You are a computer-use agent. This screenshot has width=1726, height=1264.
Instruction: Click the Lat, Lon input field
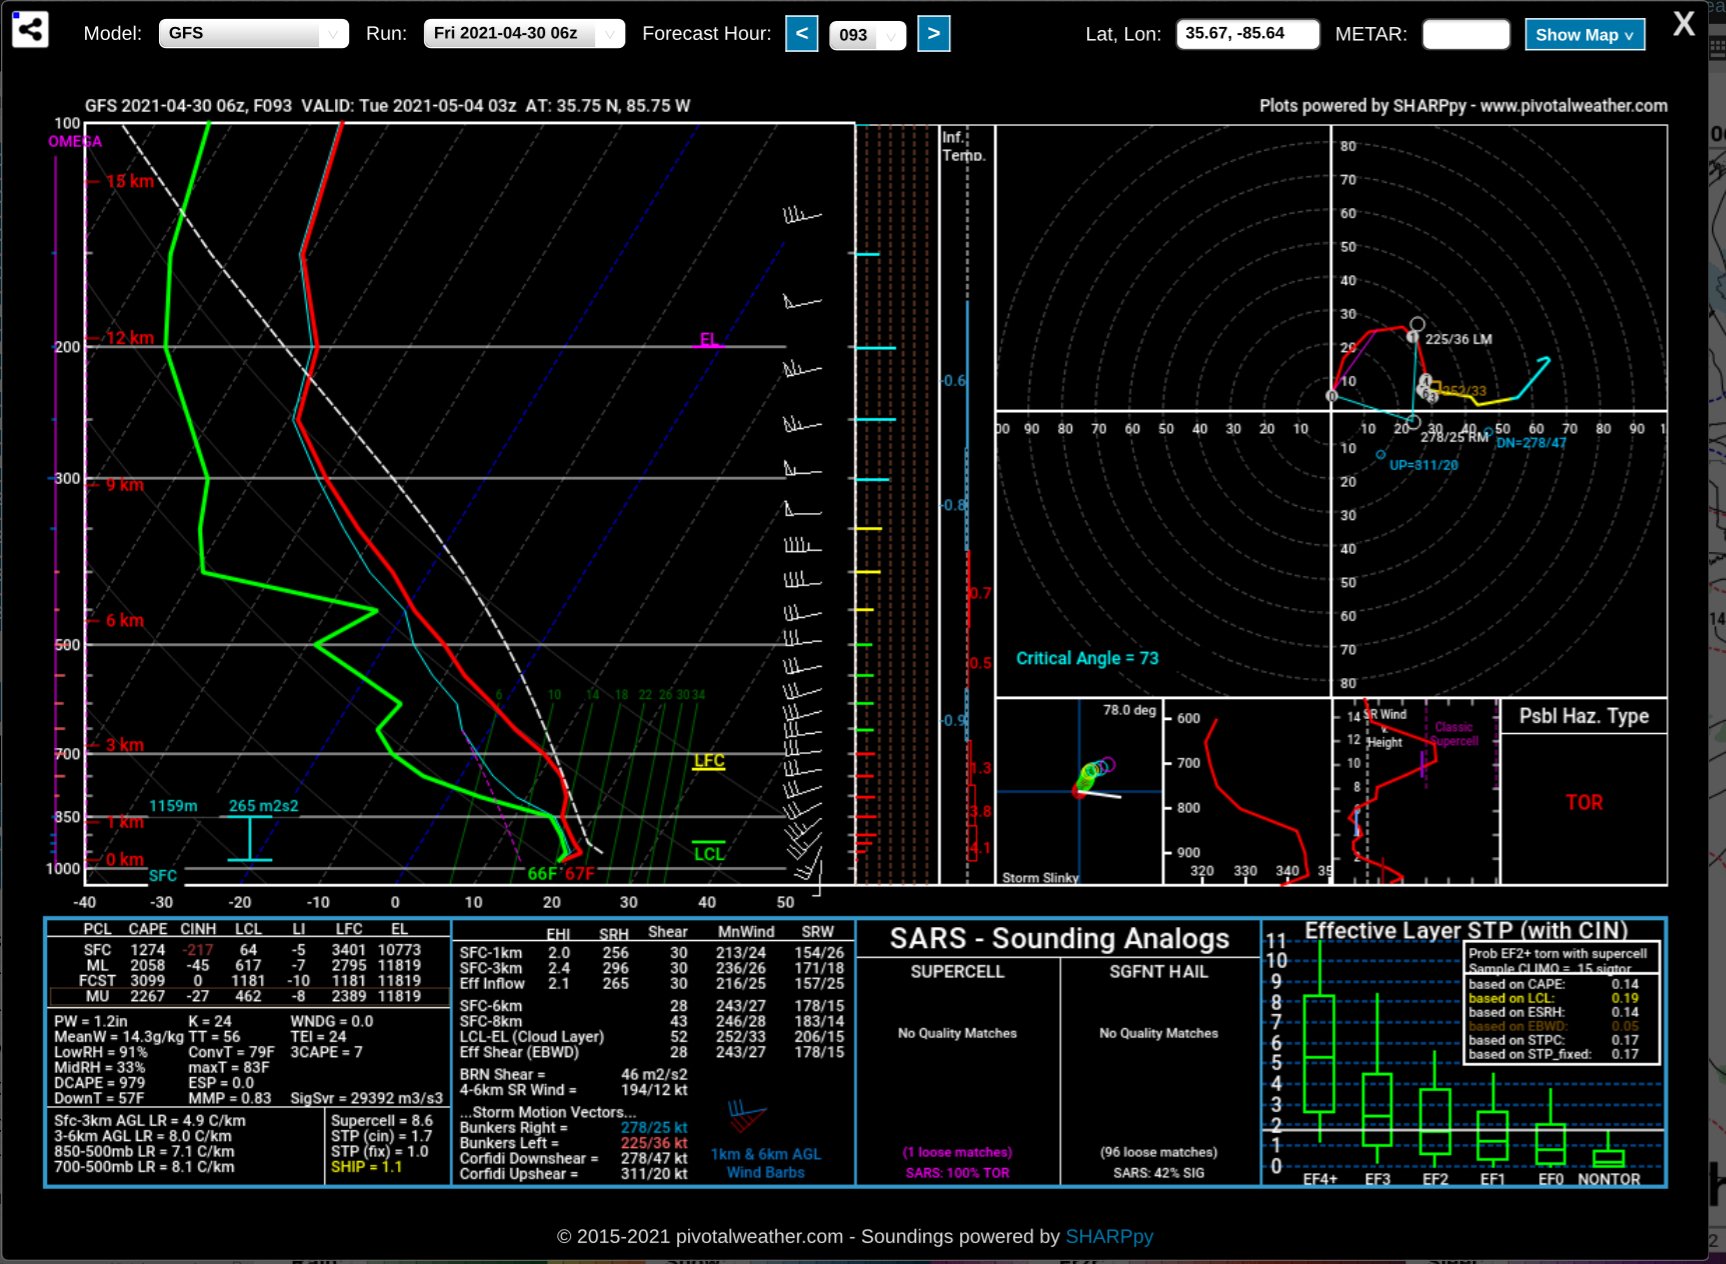click(1247, 34)
